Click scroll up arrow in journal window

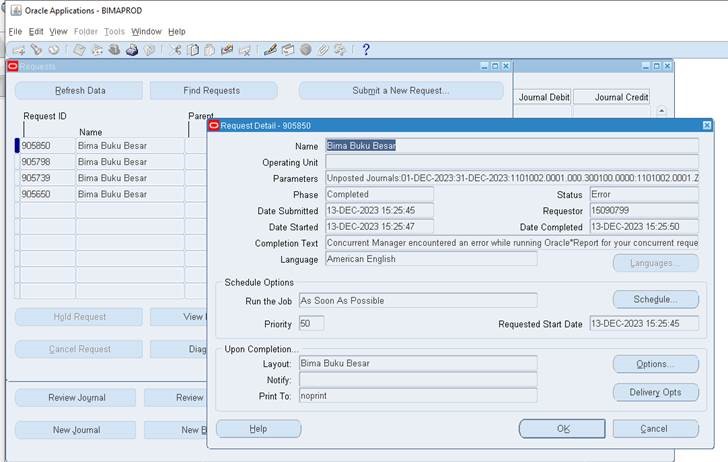[661, 111]
